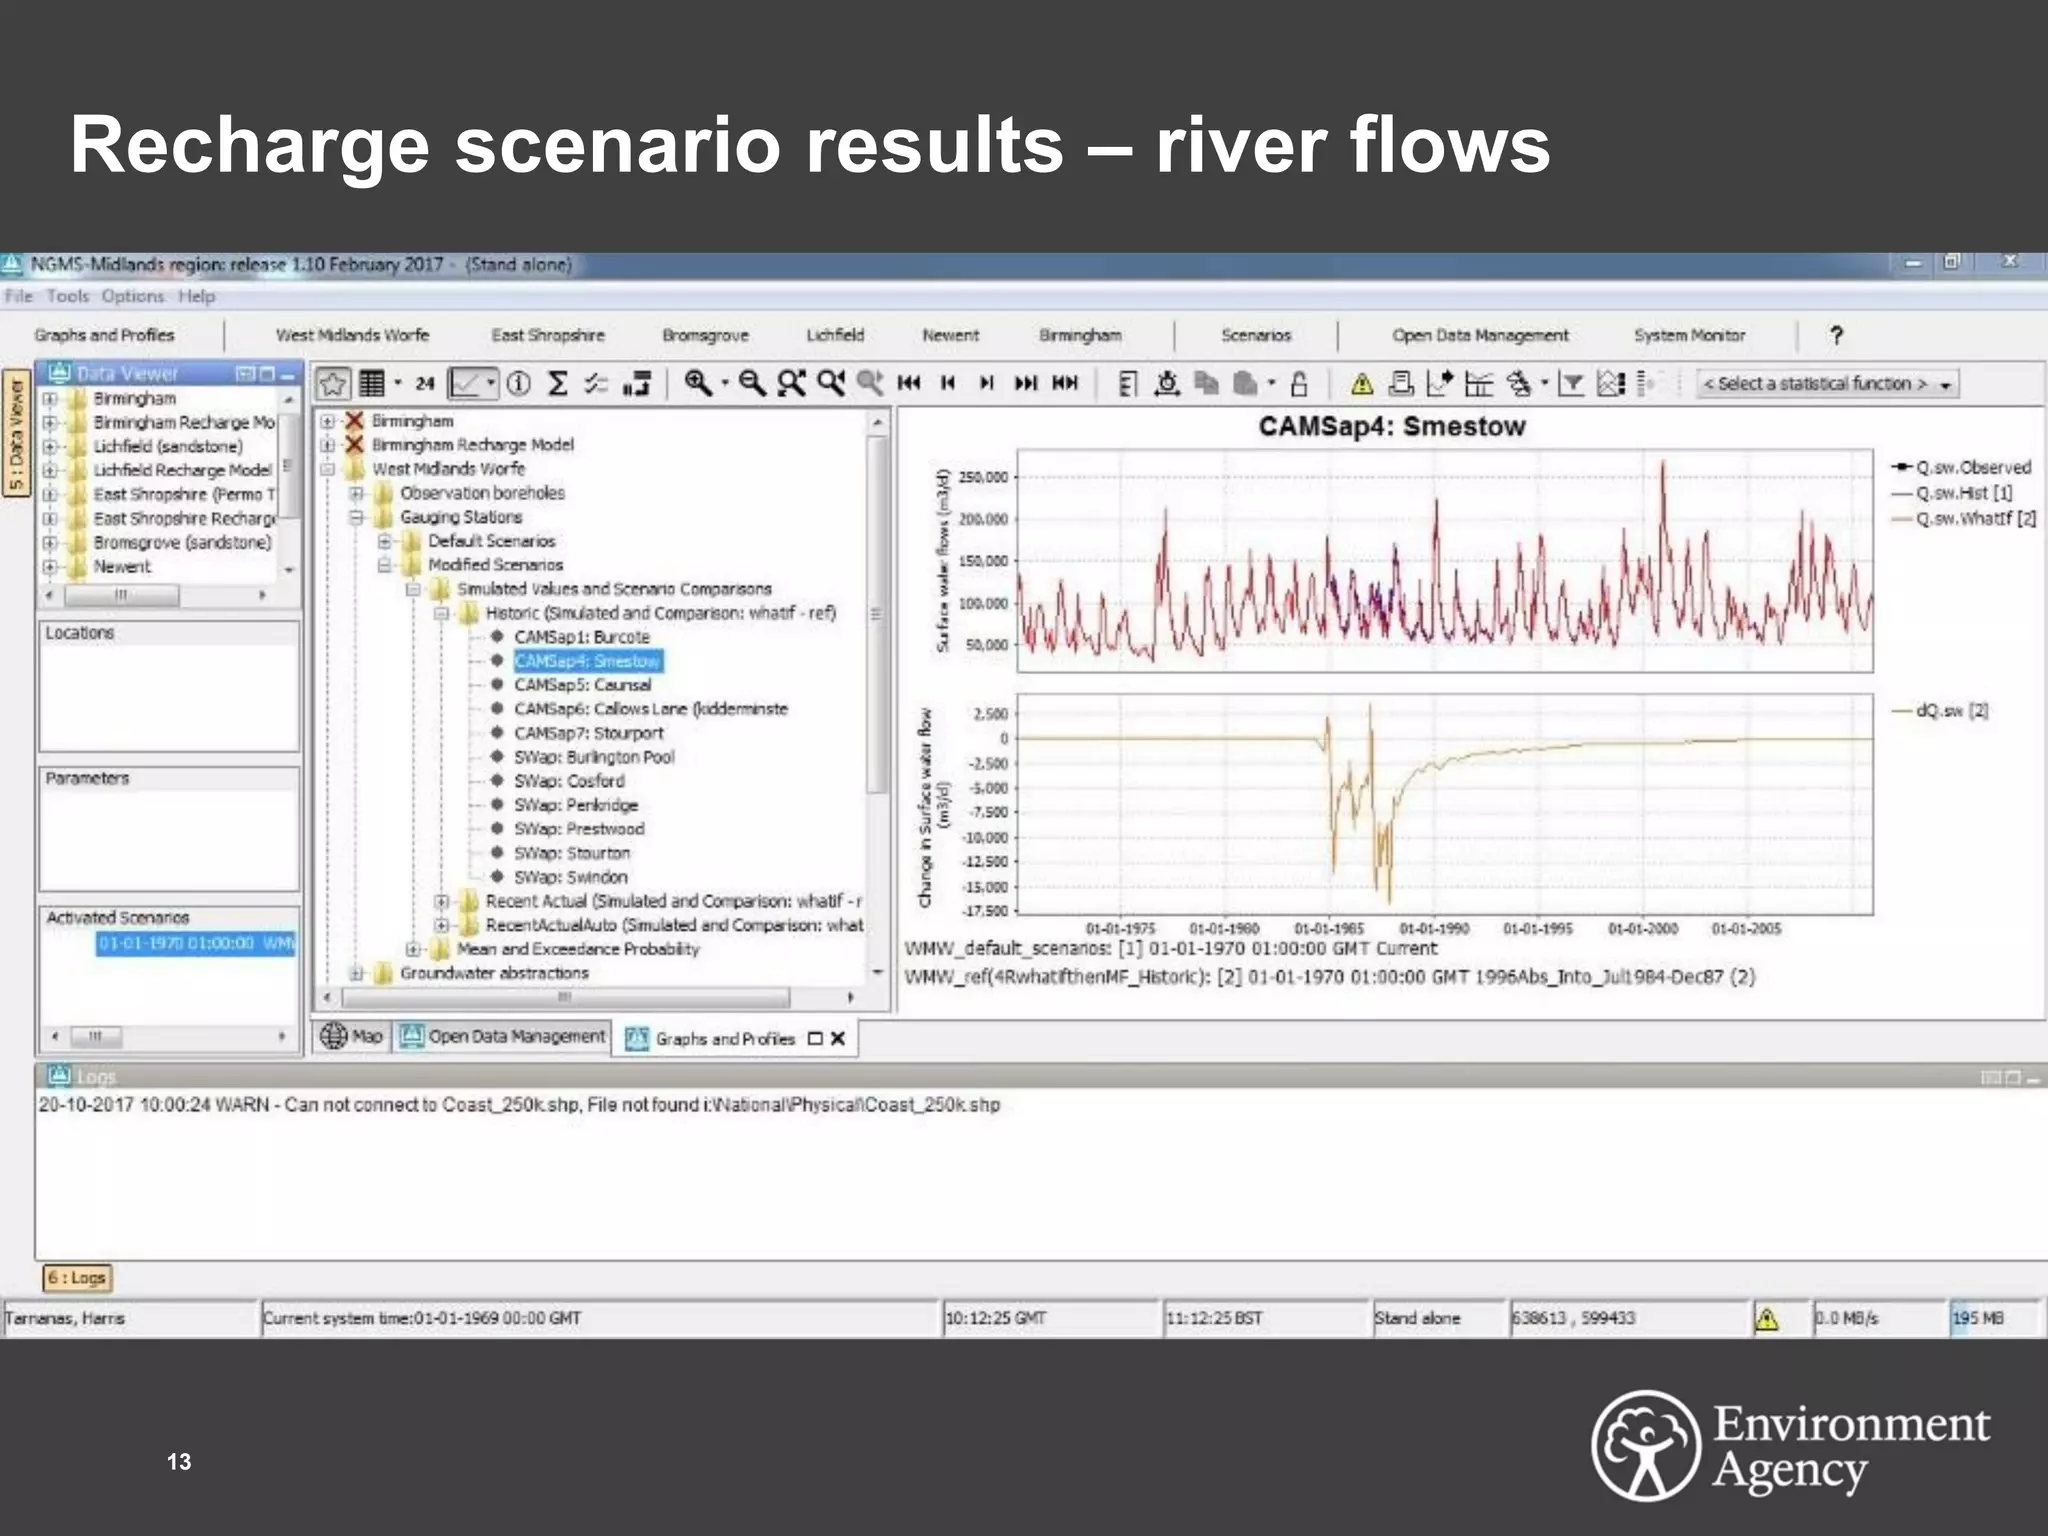Expand the Groundwater abstractions folder
Screen dimensions: 2048x1536
[x=356, y=973]
